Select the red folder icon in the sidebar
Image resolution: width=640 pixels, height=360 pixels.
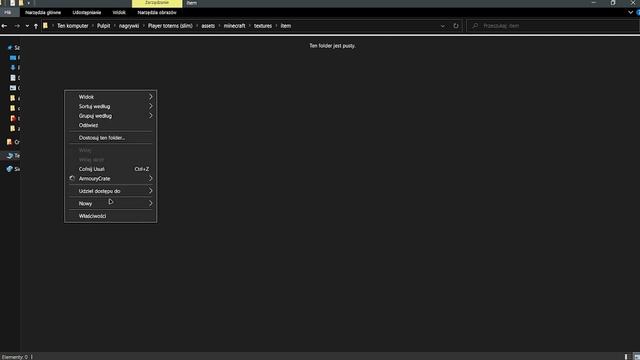pyautogui.click(x=13, y=119)
